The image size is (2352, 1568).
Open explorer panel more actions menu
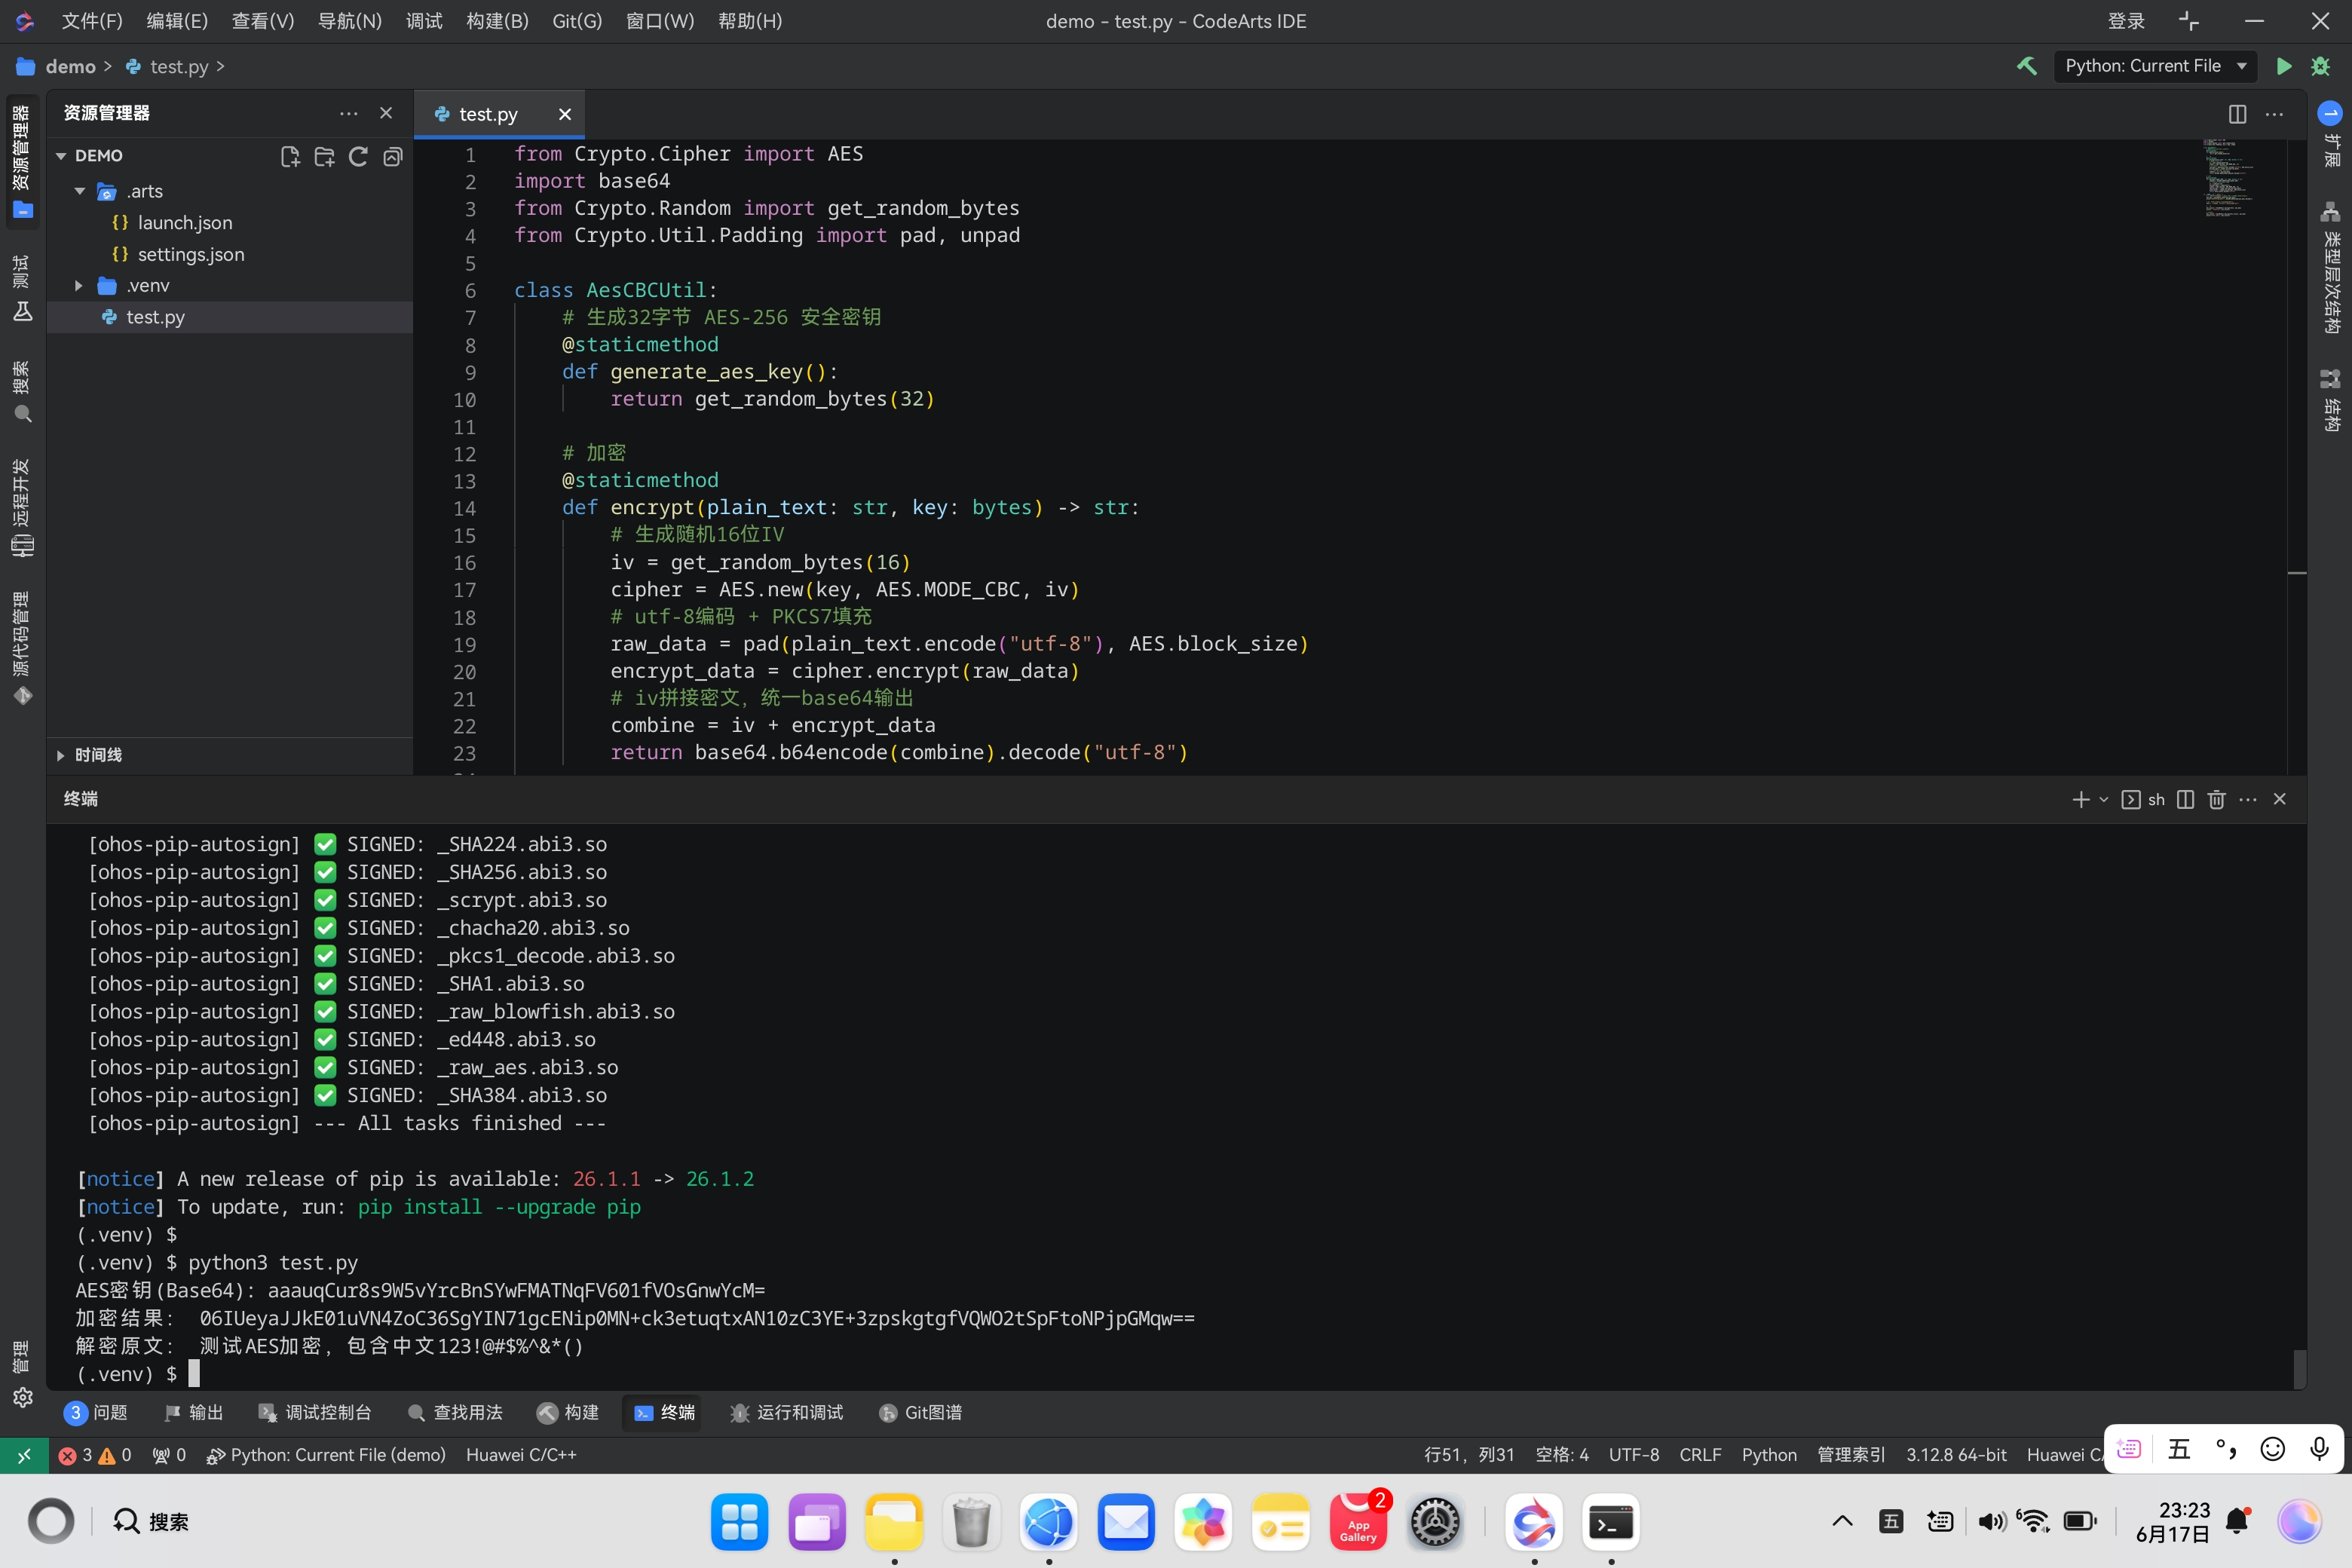coord(348,113)
